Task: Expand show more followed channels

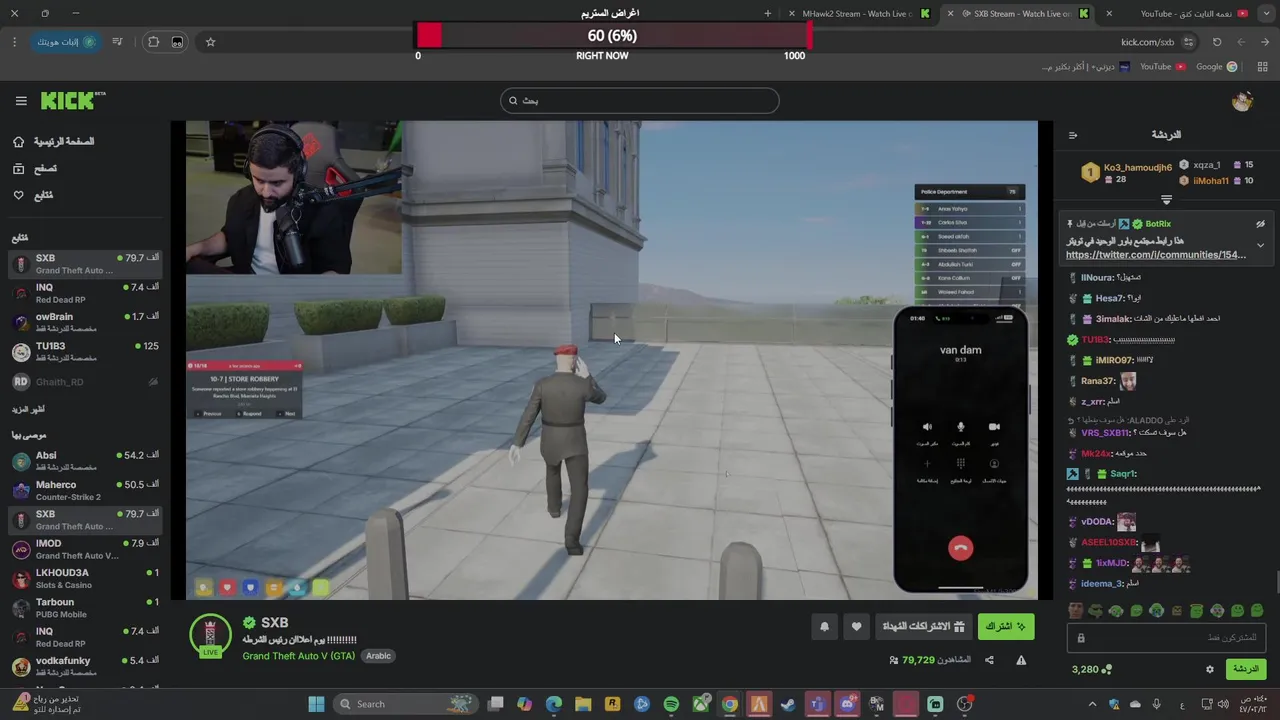Action: (x=28, y=409)
